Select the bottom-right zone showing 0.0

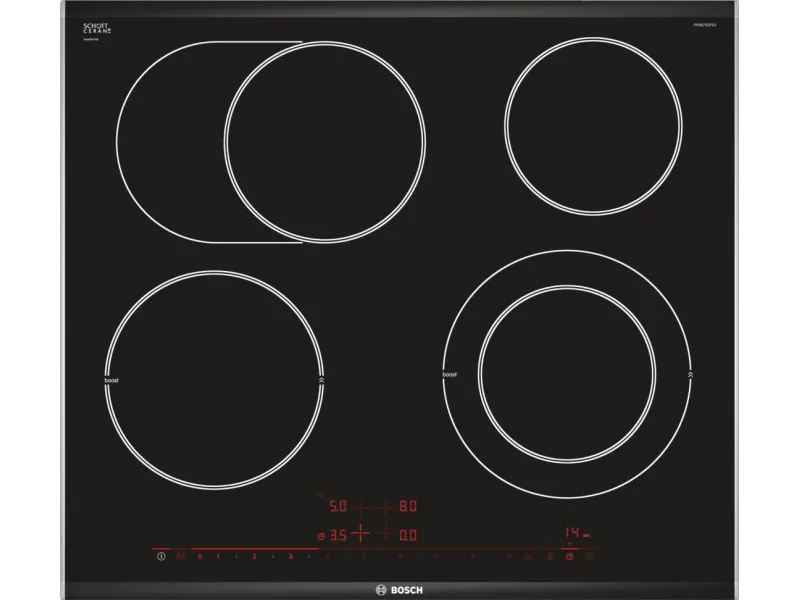point(407,536)
